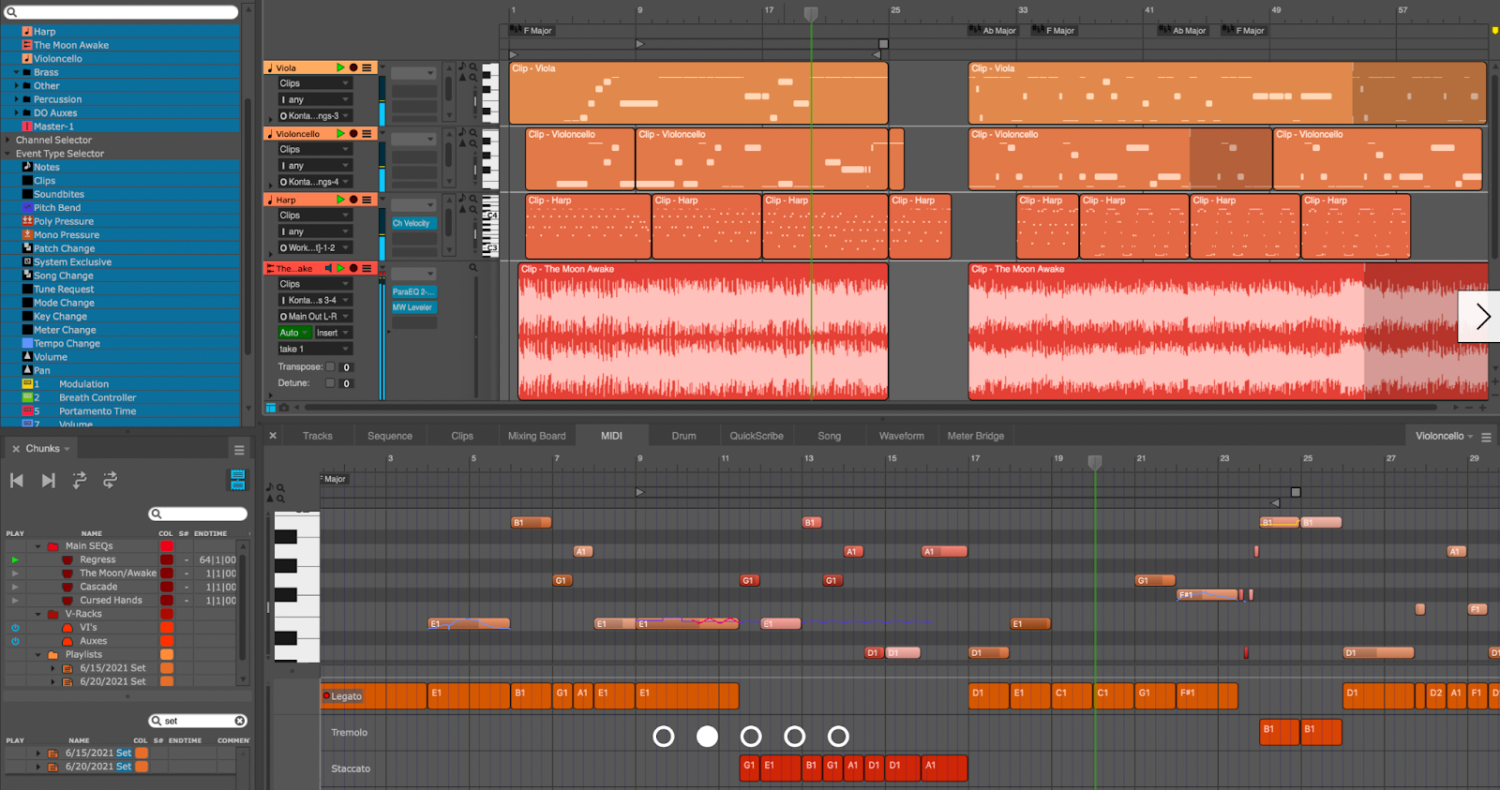Toggle the Transpose checkbox
Image resolution: width=1500 pixels, height=790 pixels.
330,367
